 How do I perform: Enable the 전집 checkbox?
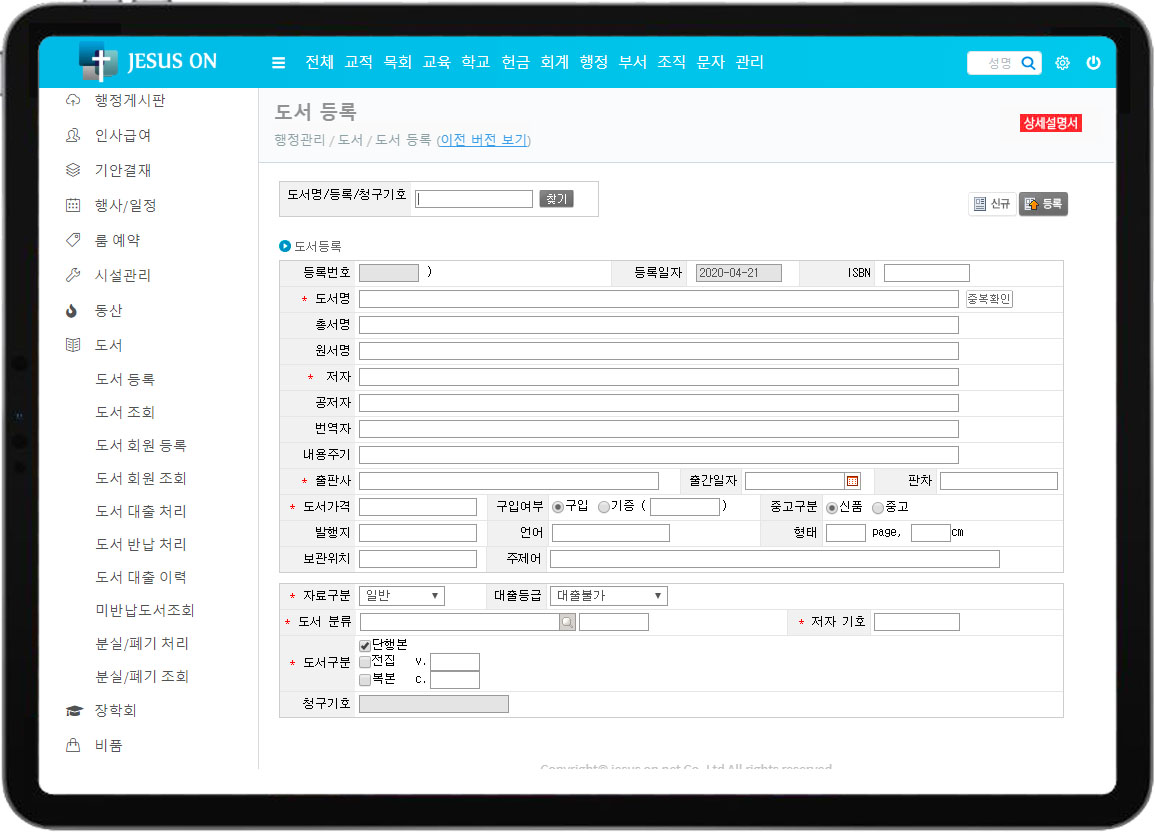pos(365,661)
